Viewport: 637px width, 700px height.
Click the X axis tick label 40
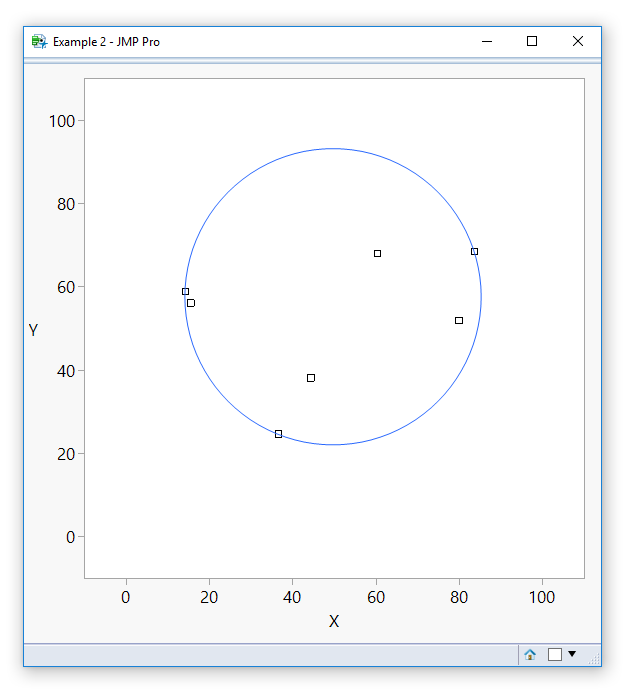tap(292, 597)
